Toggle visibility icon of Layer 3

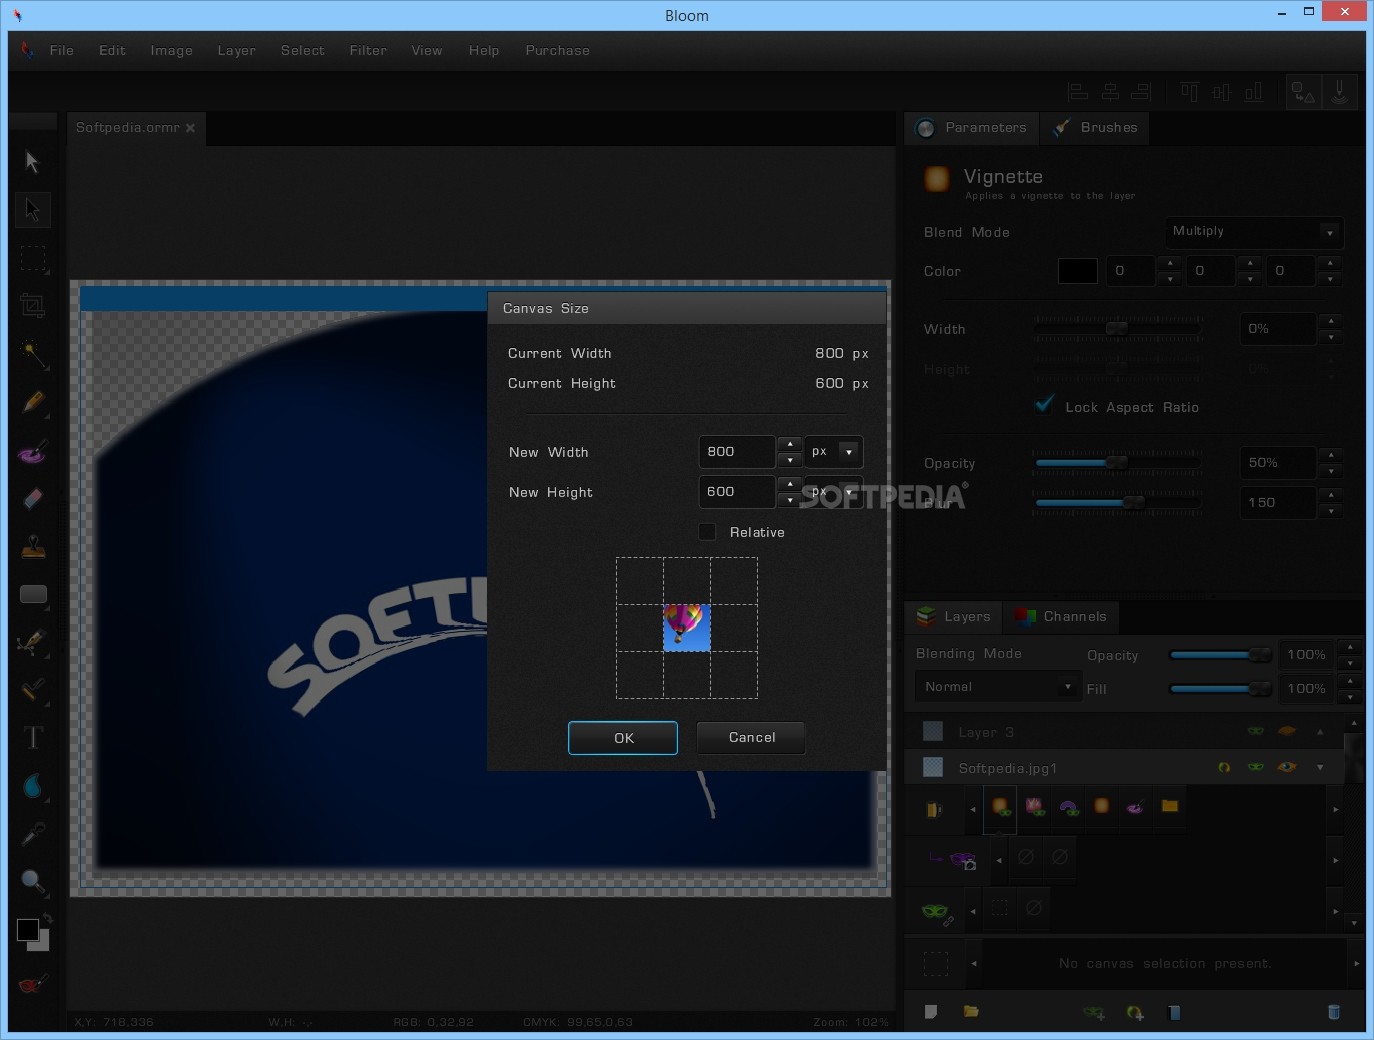pos(1287,731)
